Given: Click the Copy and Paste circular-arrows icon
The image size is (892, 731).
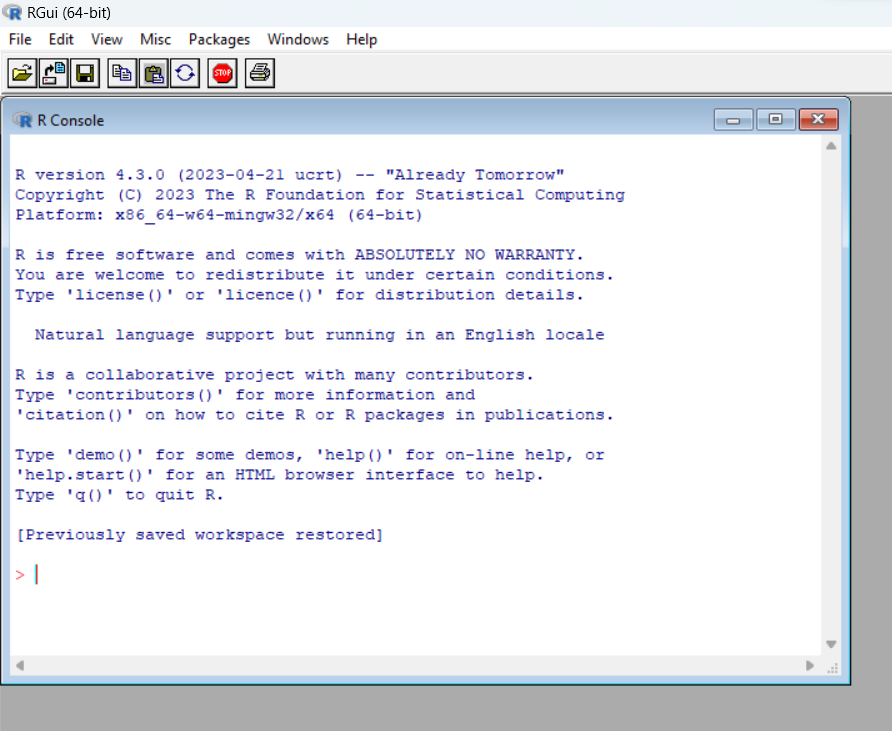Looking at the screenshot, I should point(185,73).
